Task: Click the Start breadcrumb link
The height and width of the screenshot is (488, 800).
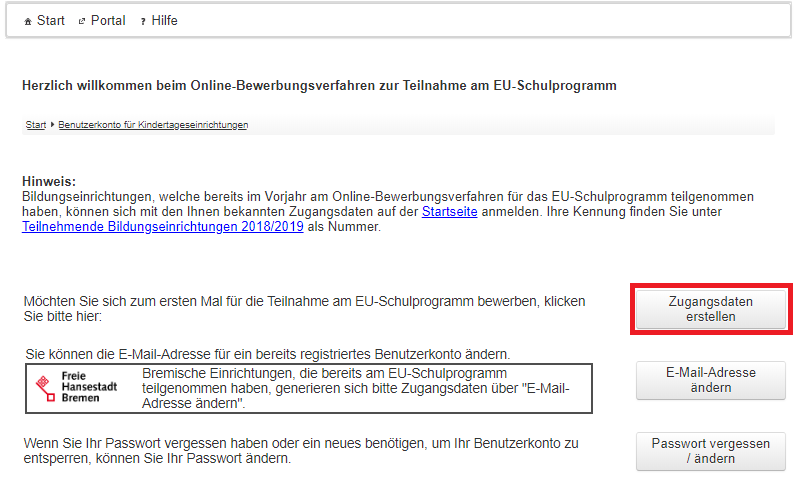Action: [36, 125]
